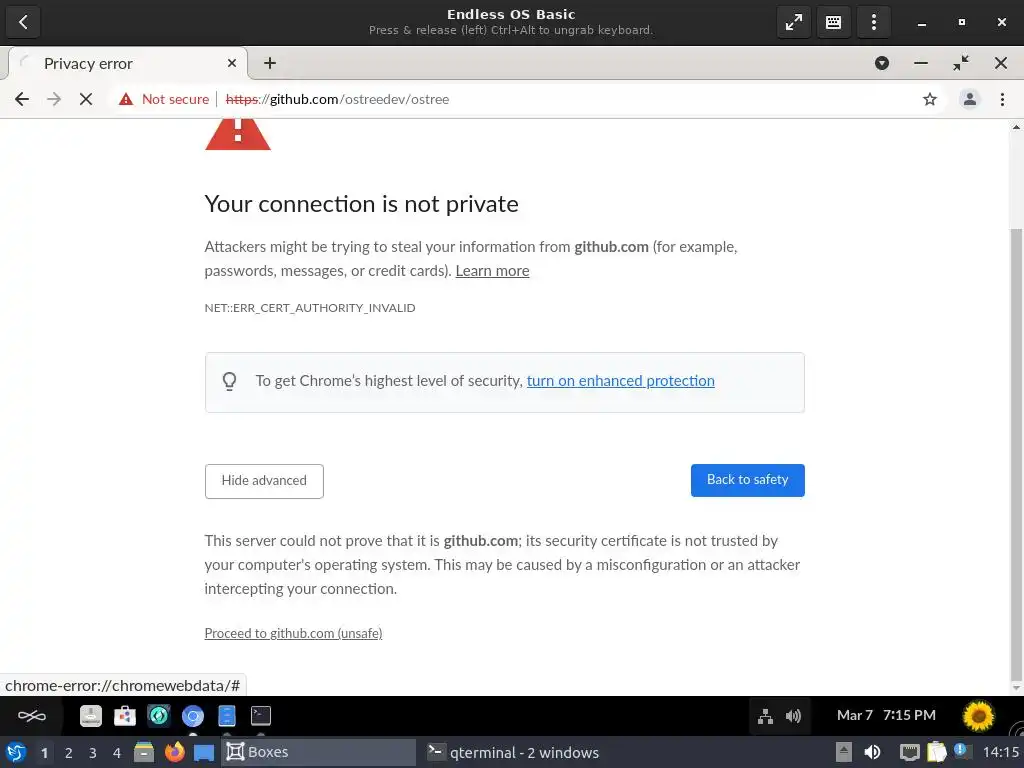Navigate back in Chrome
This screenshot has height=768, width=1024.
click(x=22, y=99)
